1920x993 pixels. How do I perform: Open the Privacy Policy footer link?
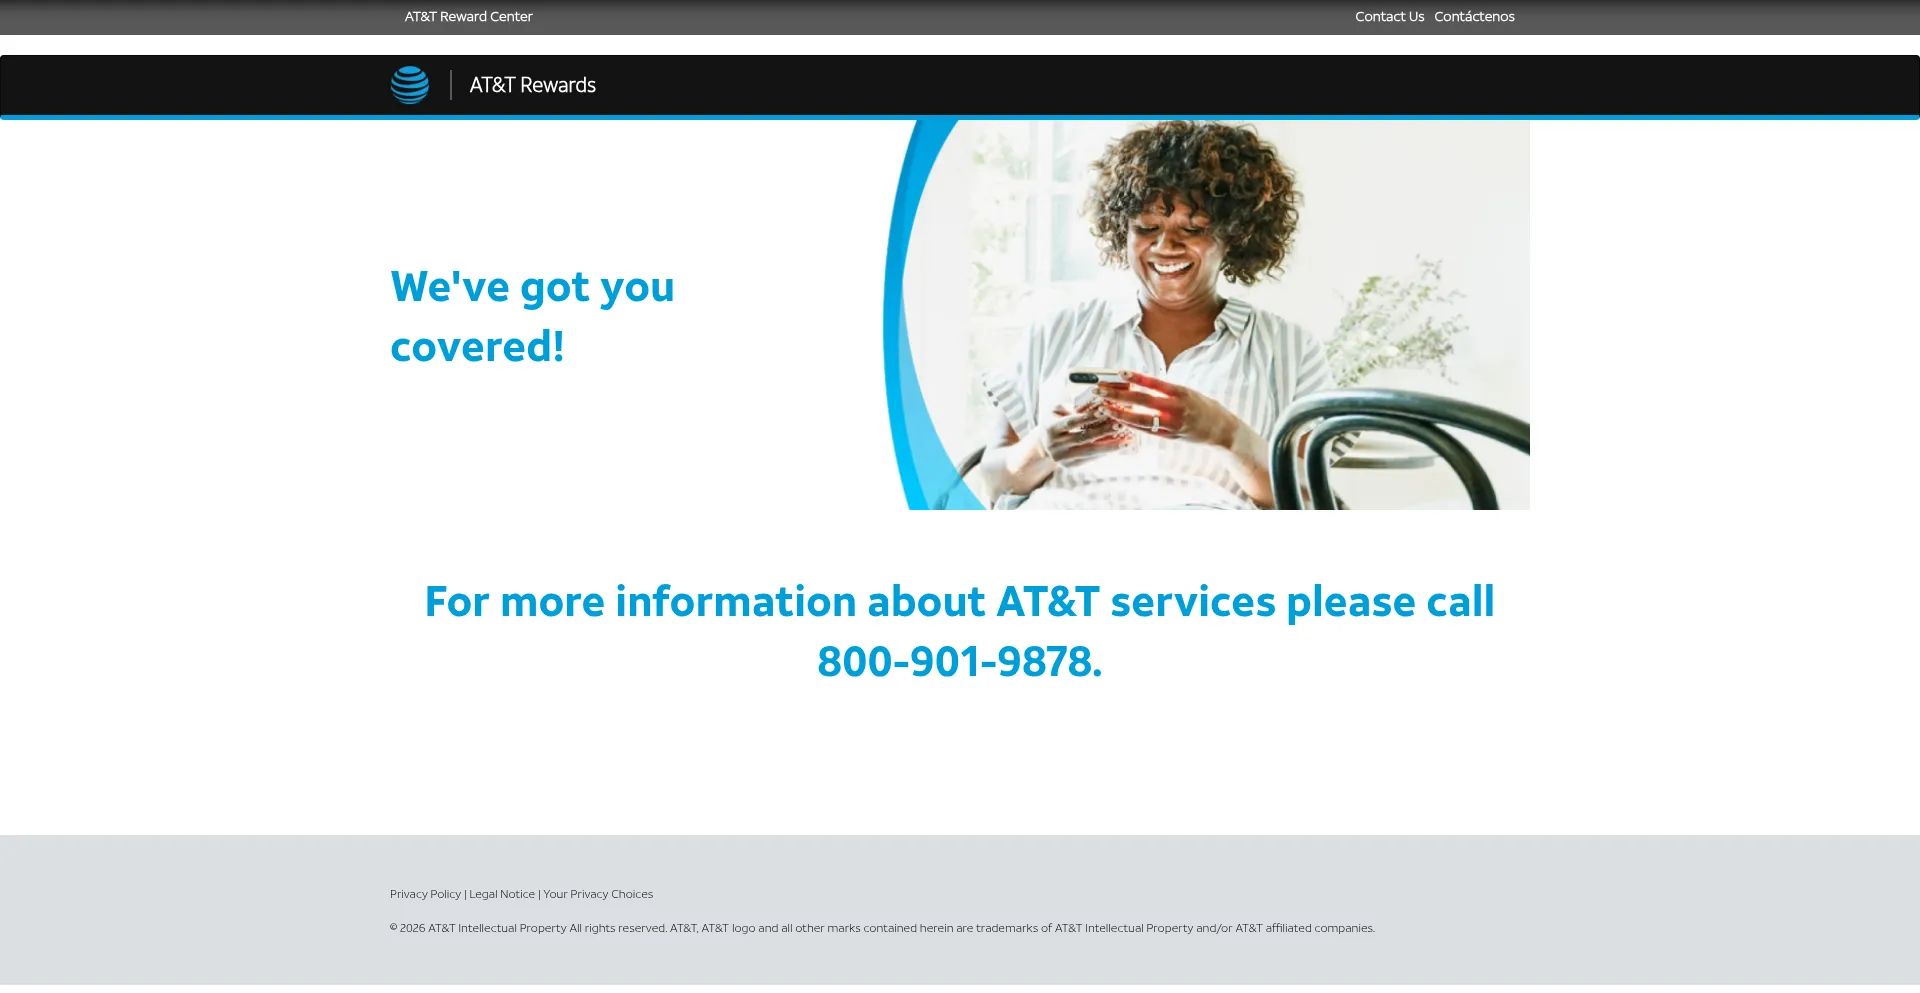pos(425,894)
